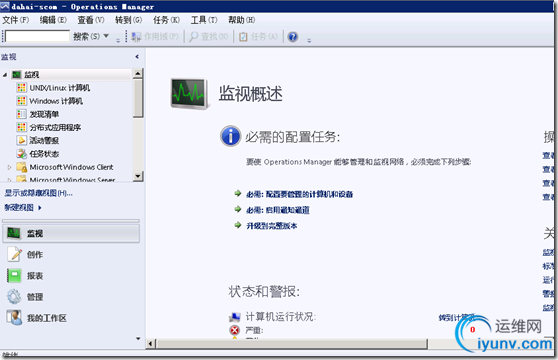
Task: Click the toolbar overflow chevron after Help
Action: 309,41
